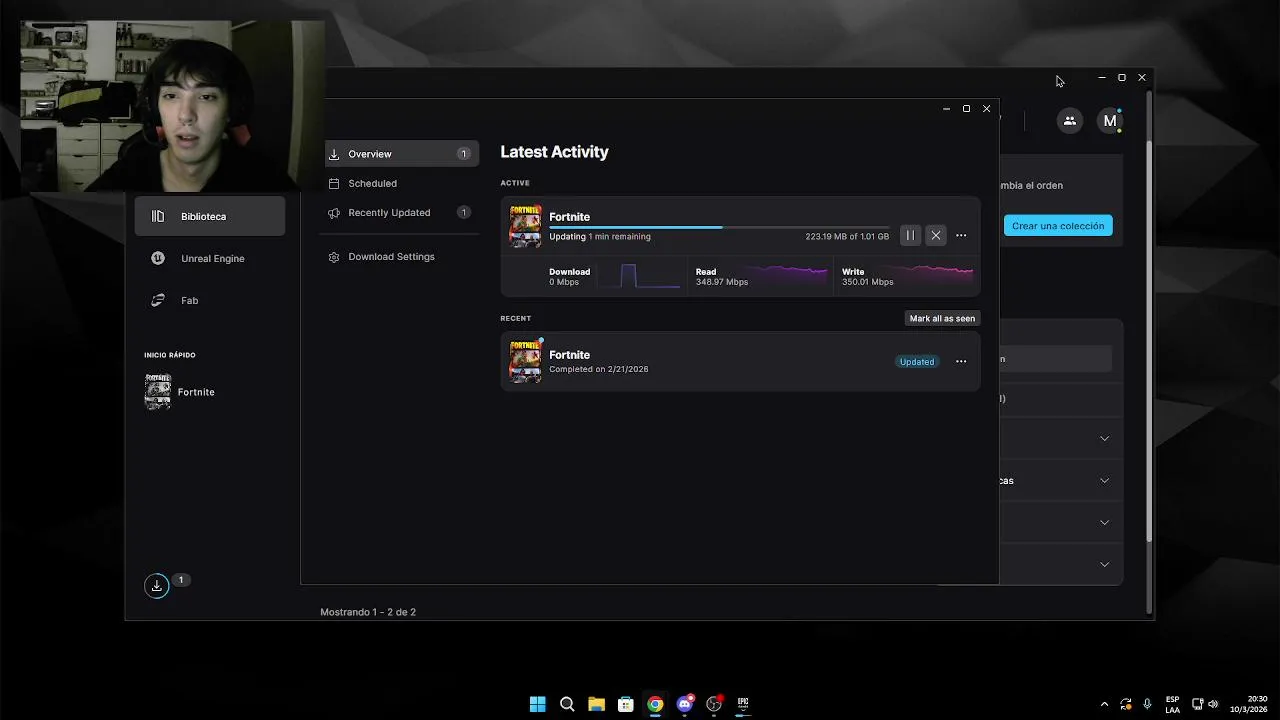Cancel the active Fortnite update with X
The image size is (1280, 720).
point(936,236)
